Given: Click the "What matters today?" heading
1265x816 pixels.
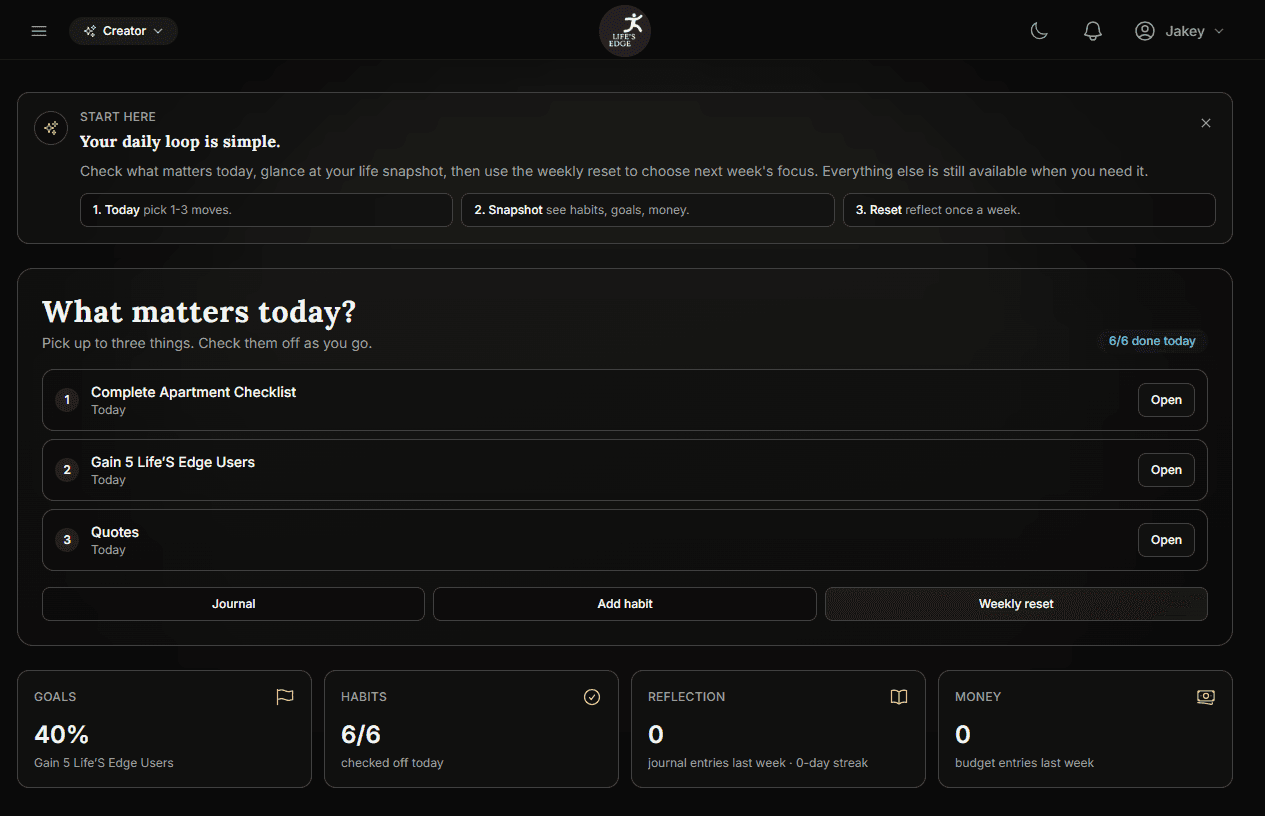Looking at the screenshot, I should tap(199, 312).
